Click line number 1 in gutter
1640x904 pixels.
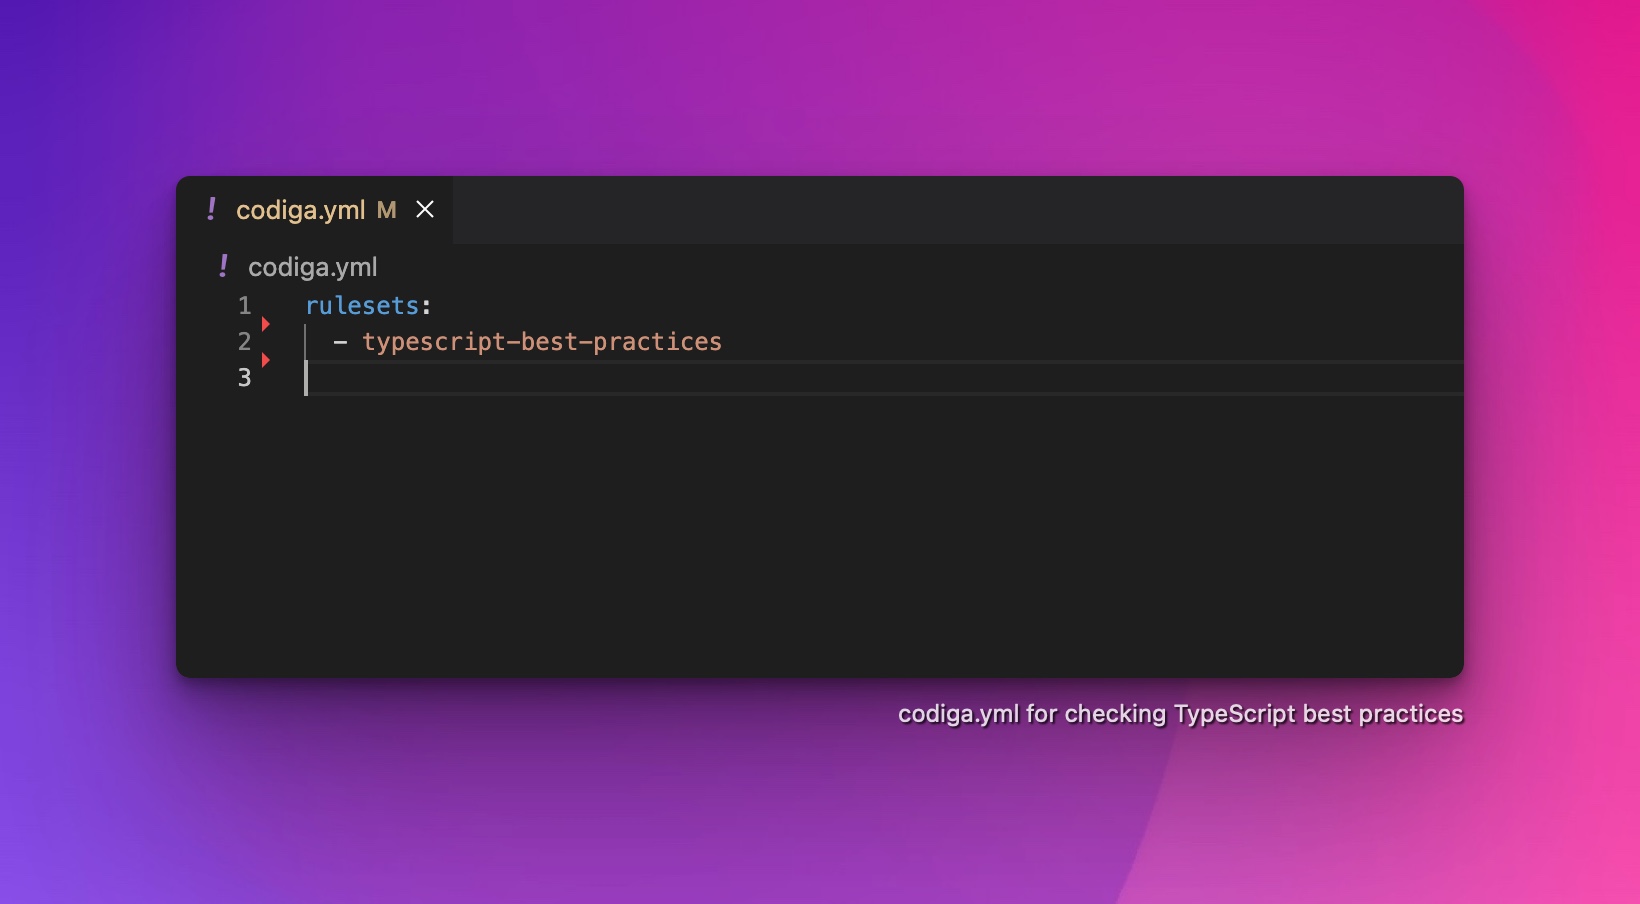[245, 305]
